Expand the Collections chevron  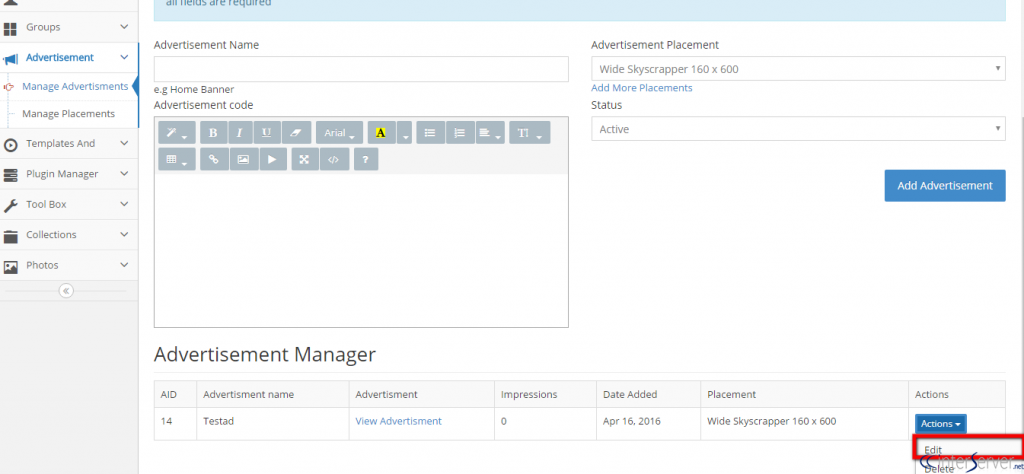point(125,234)
